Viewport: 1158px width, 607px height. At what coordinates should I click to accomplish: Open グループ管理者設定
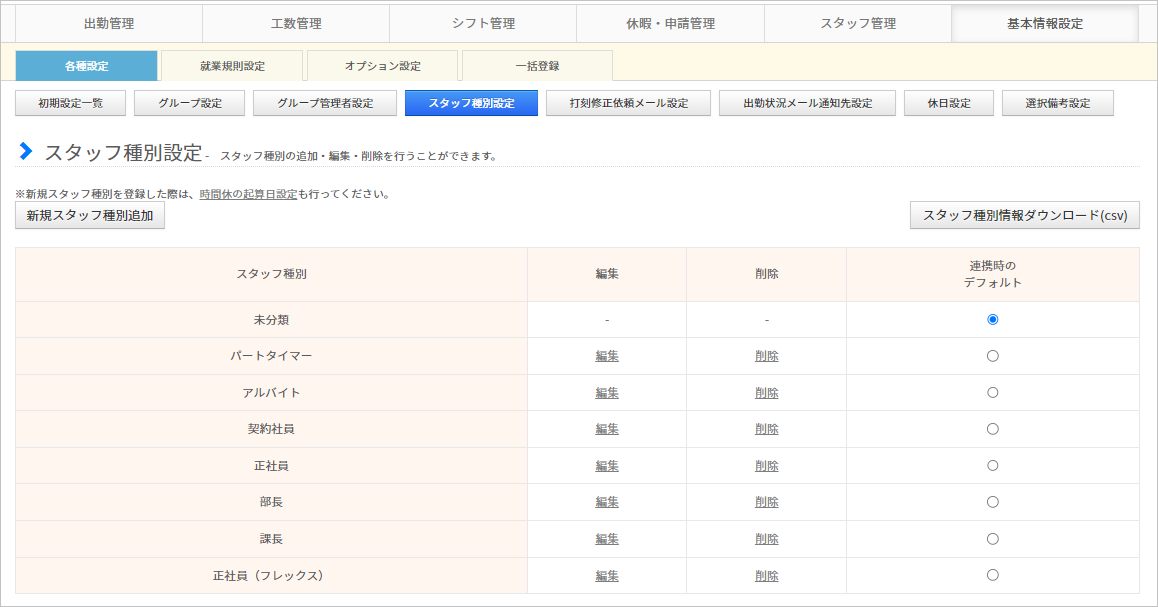[x=325, y=103]
